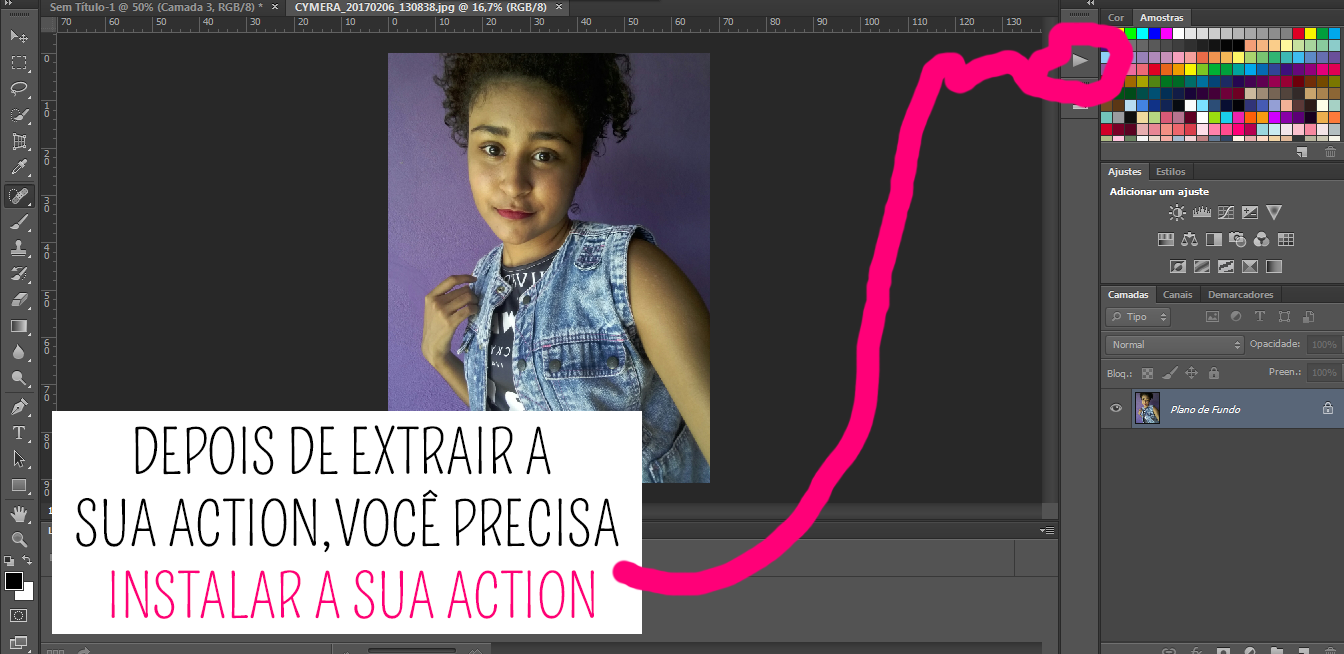Image resolution: width=1344 pixels, height=654 pixels.
Task: Toggle smart object layer filter
Action: click(x=1308, y=316)
